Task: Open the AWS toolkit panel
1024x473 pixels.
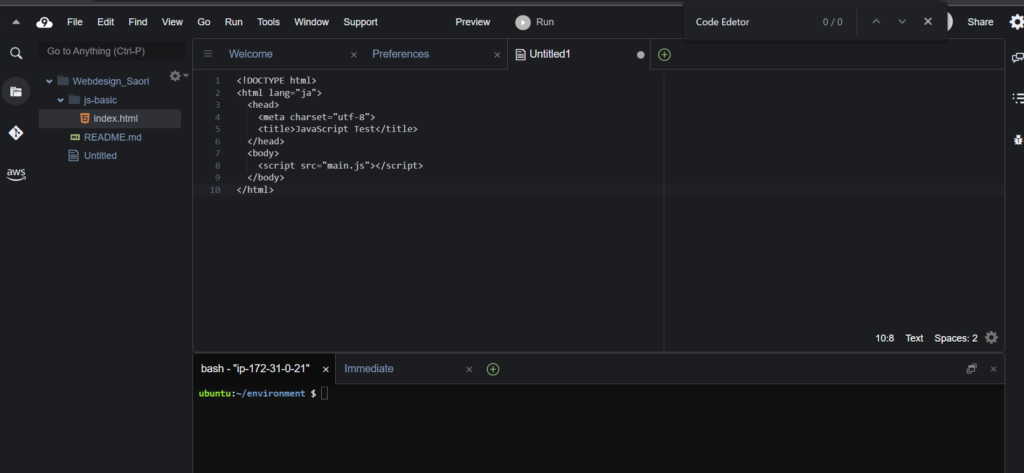Action: 16,174
